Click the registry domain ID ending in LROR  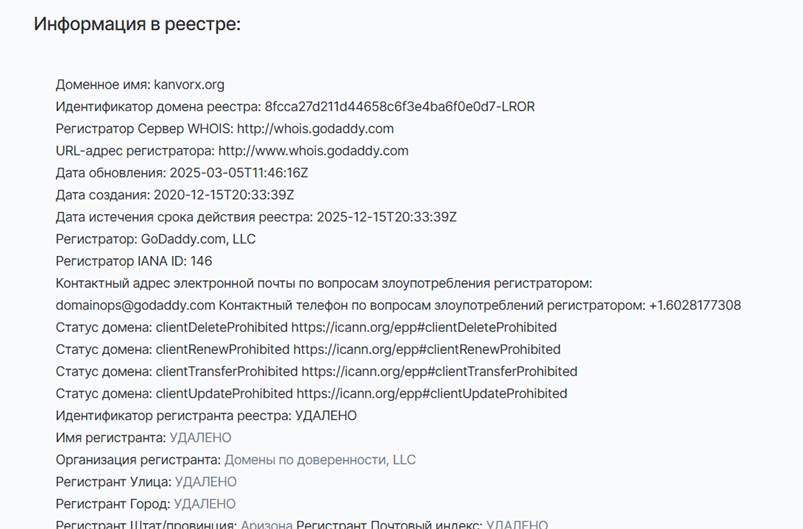click(399, 107)
